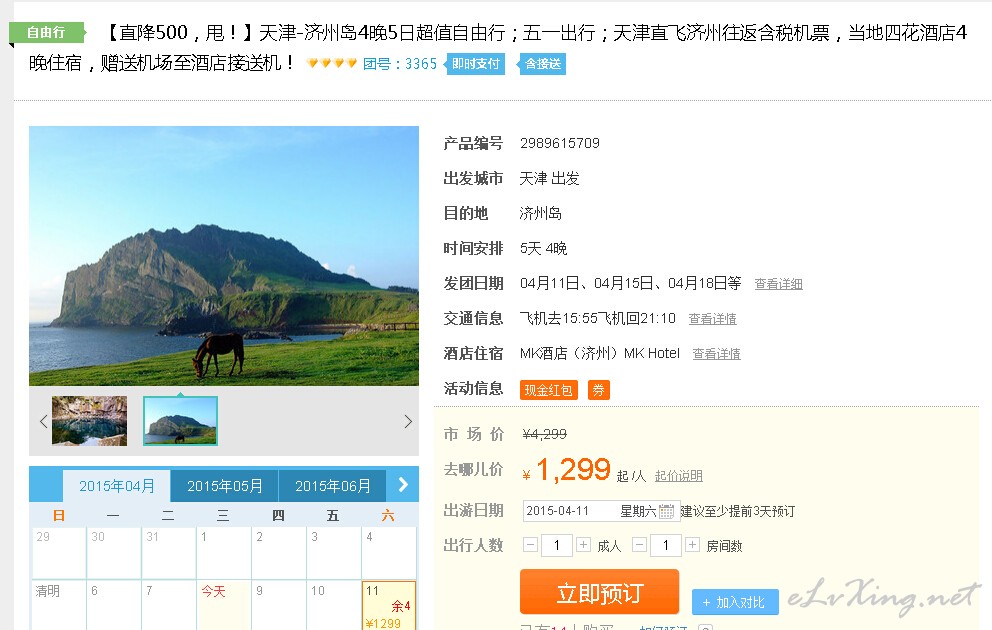Open the 起价说明 price explanation link

click(678, 476)
